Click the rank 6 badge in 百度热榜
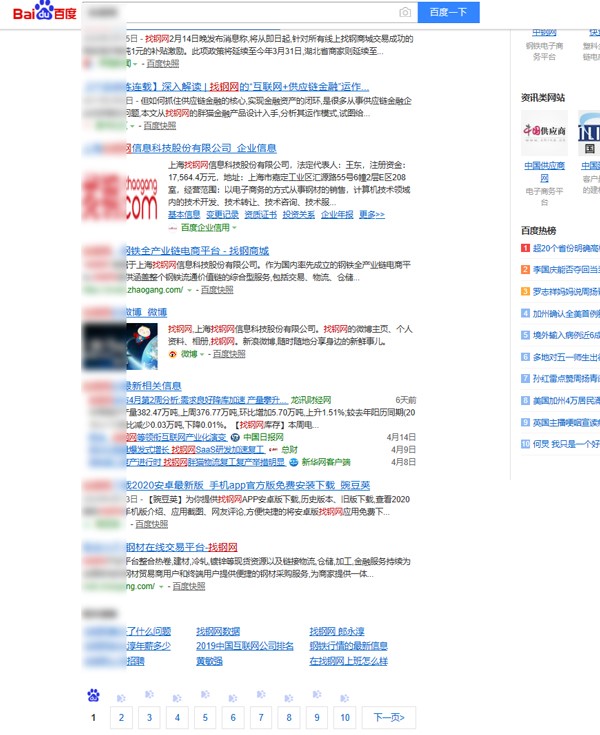600x735 pixels. point(525,357)
